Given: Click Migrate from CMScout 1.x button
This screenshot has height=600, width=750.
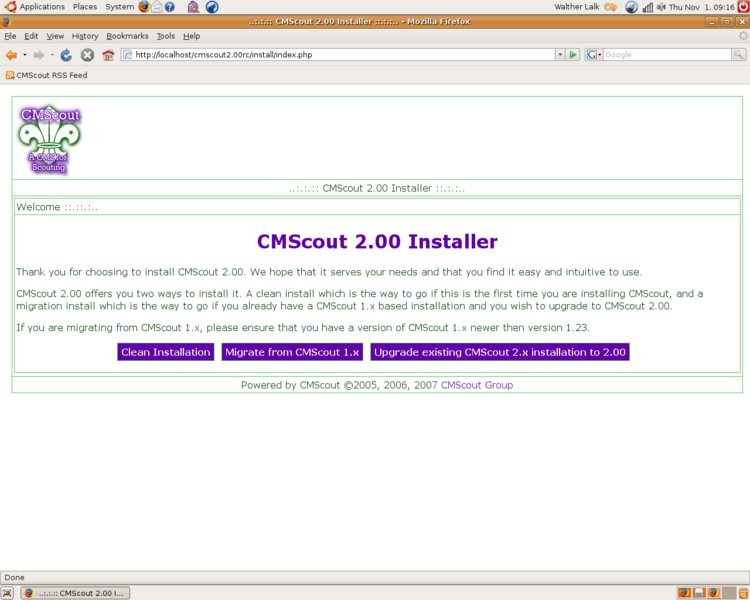Looking at the screenshot, I should tap(292, 352).
